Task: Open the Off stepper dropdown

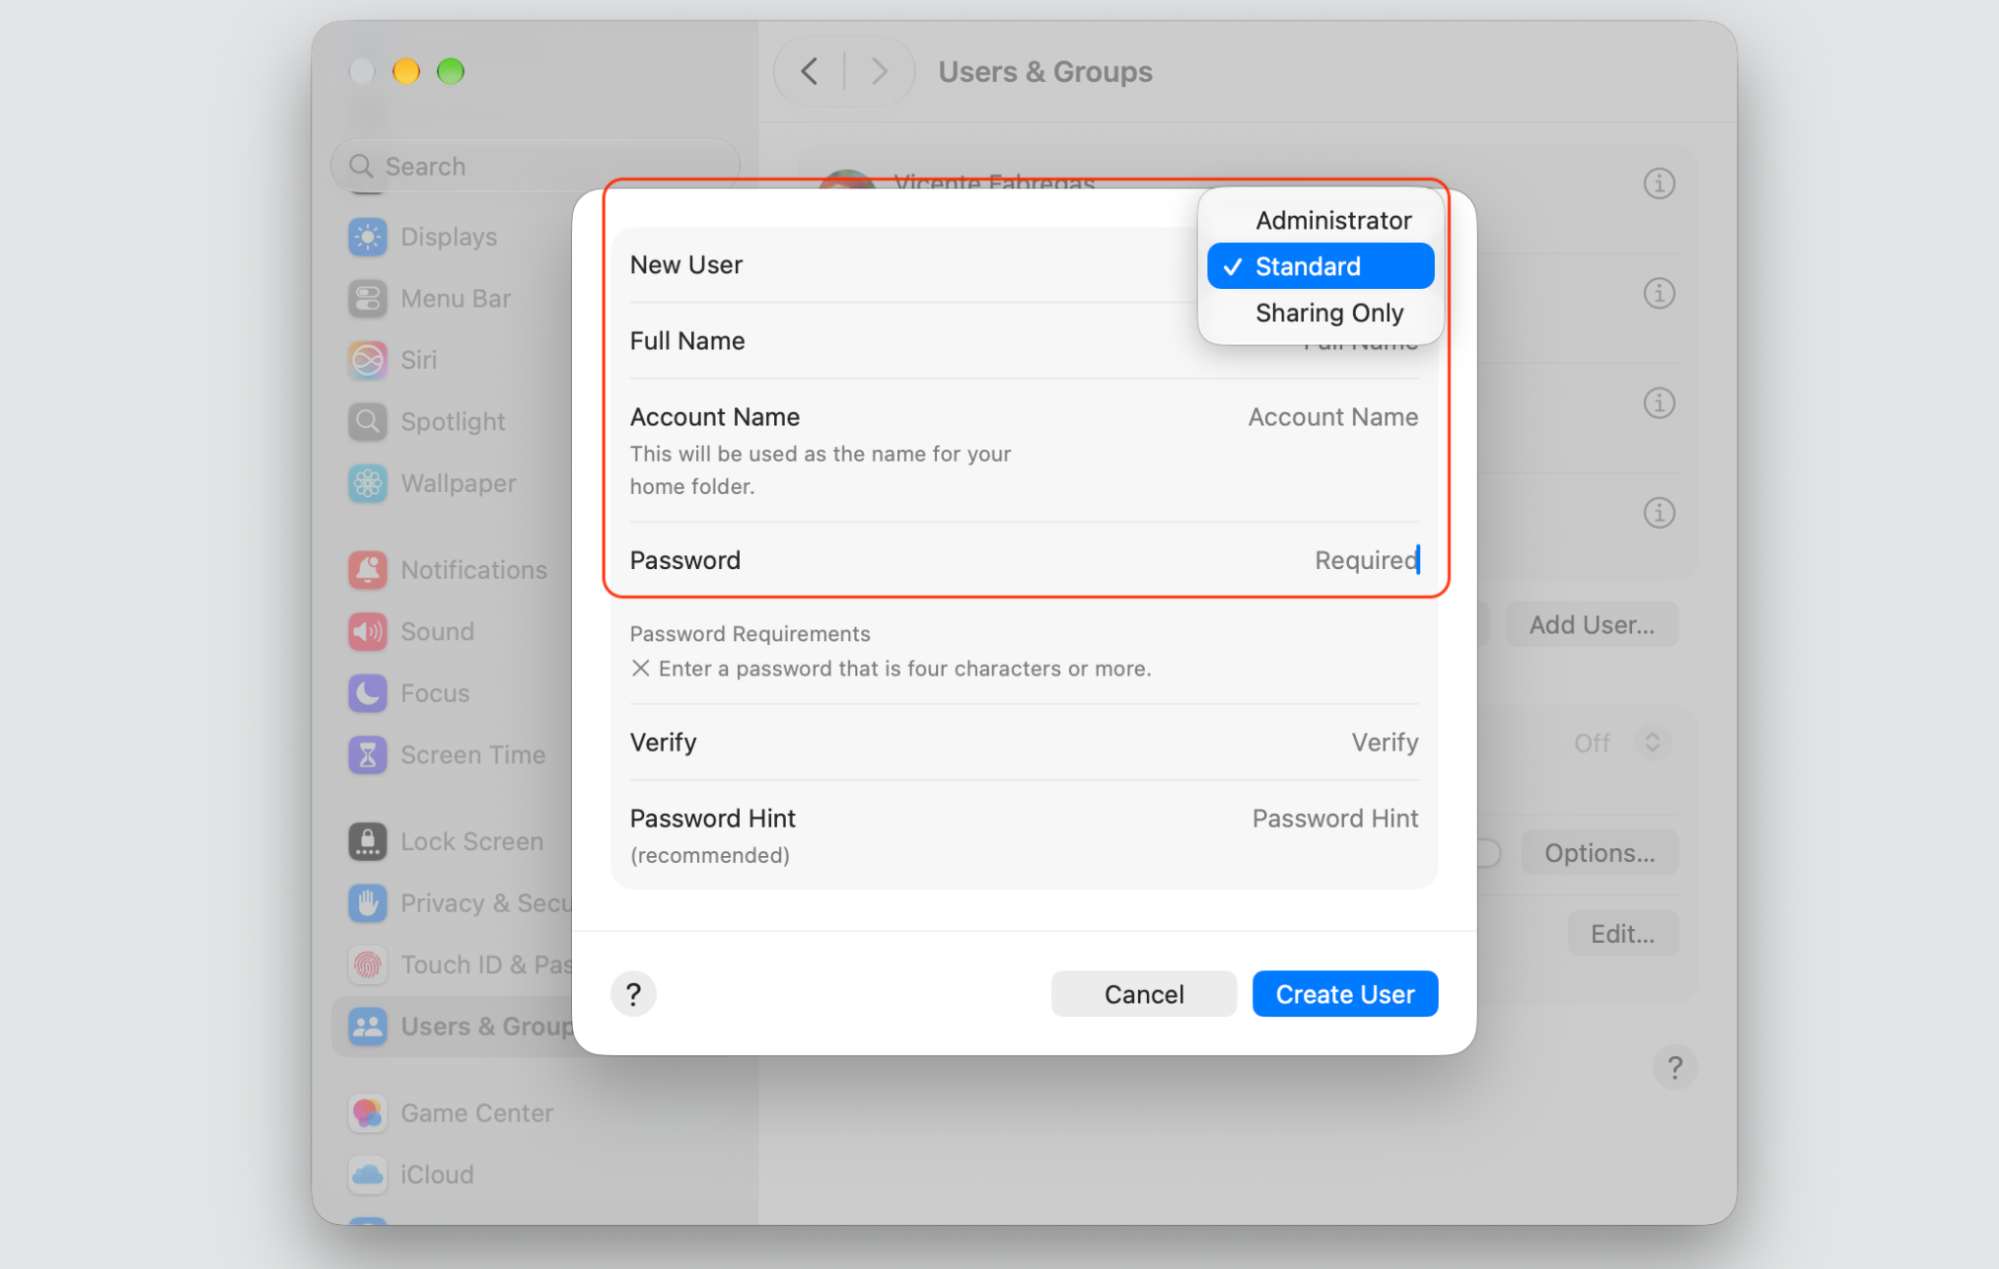Action: (1652, 743)
